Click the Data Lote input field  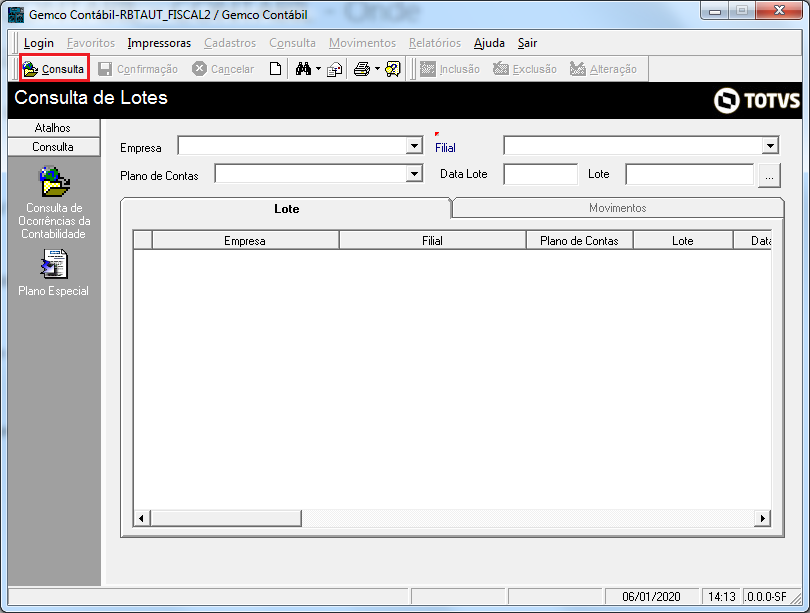pyautogui.click(x=540, y=174)
